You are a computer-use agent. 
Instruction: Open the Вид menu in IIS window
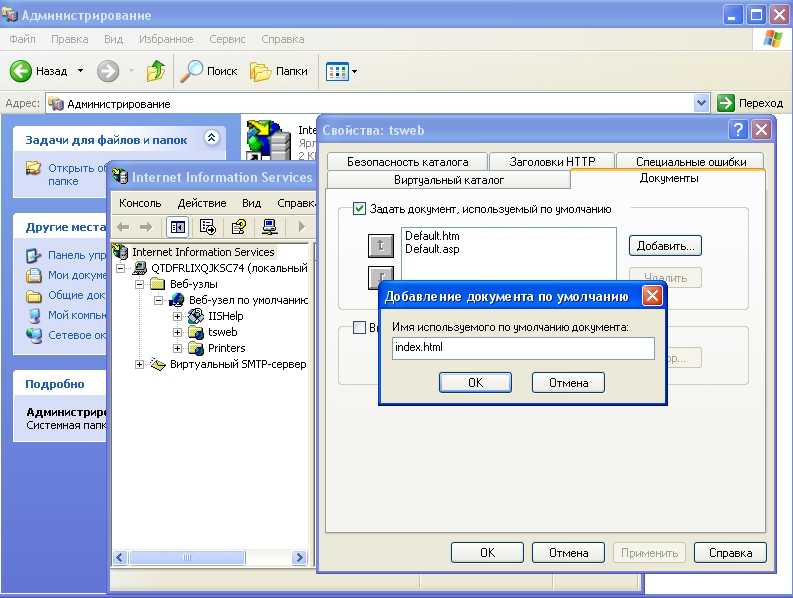pyautogui.click(x=251, y=203)
